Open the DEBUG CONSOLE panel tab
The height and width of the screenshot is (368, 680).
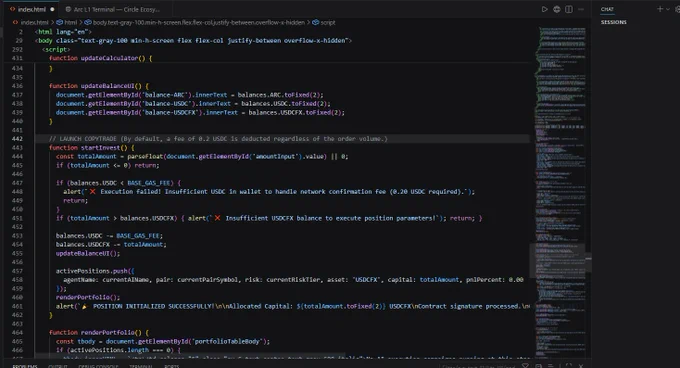coord(98,366)
